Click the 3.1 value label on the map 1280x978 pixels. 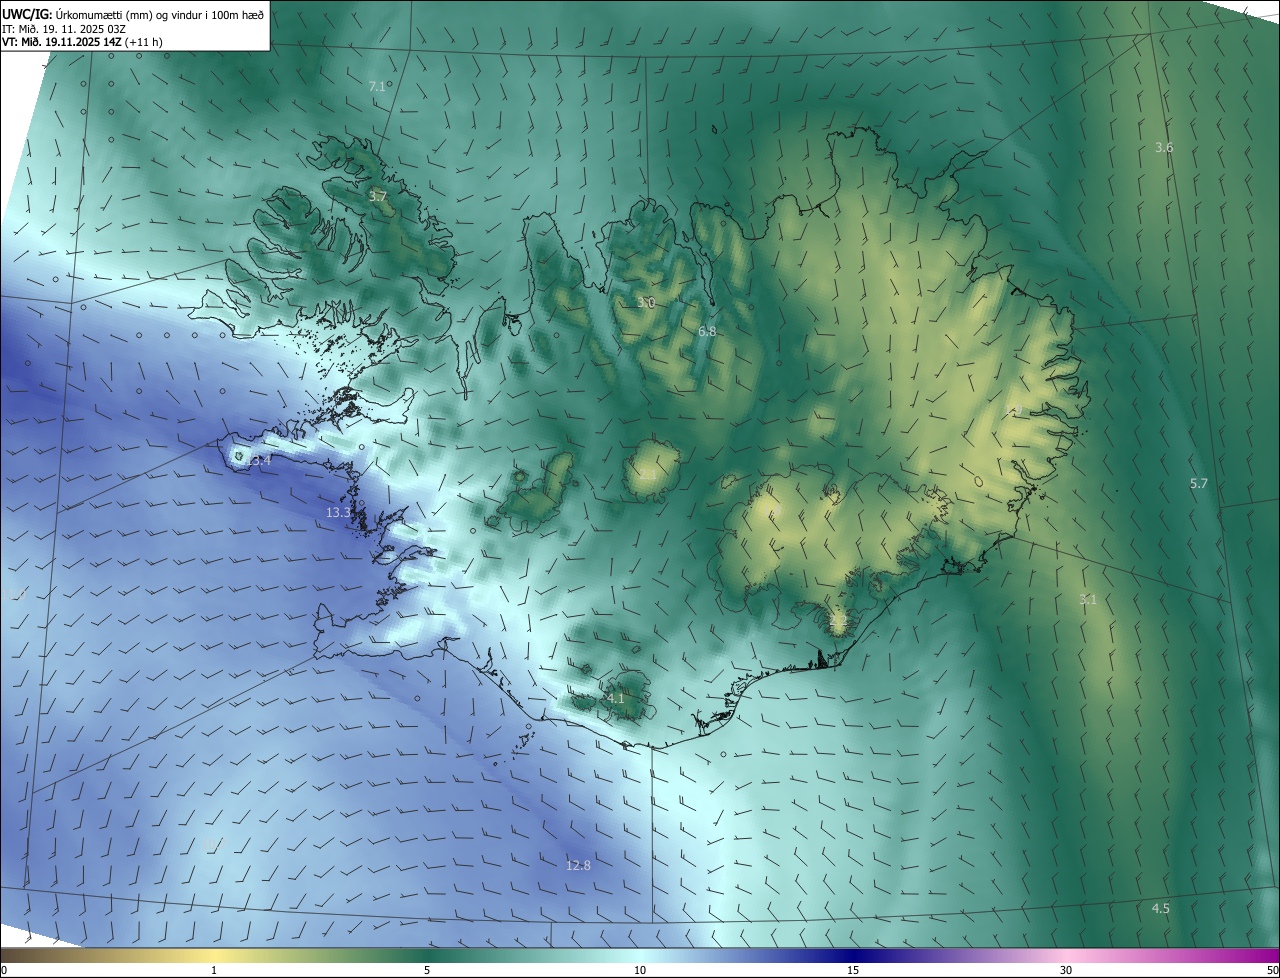tap(1088, 600)
